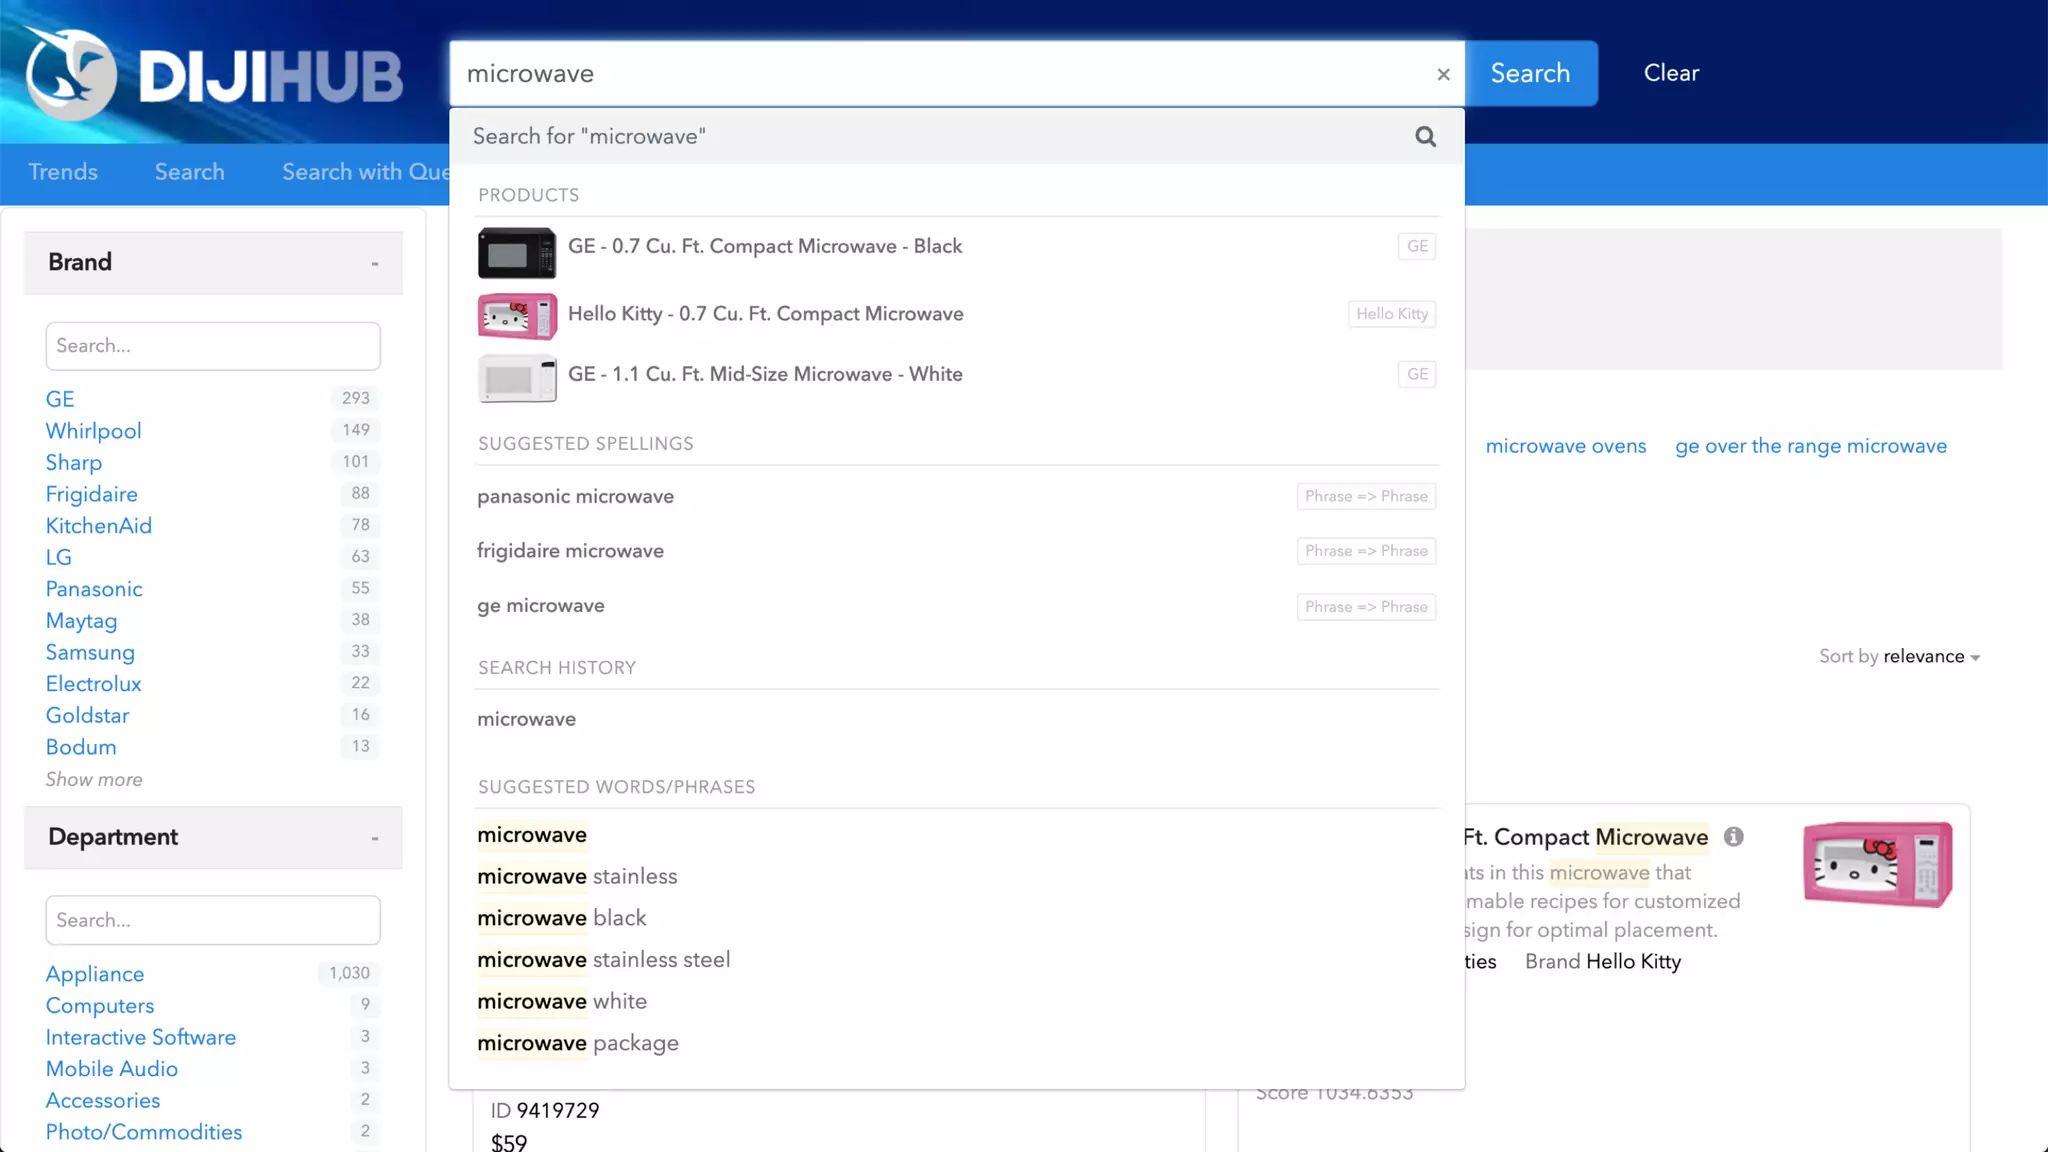This screenshot has width=2048, height=1152.
Task: Filter by Whirlpool brand
Action: [x=93, y=431]
